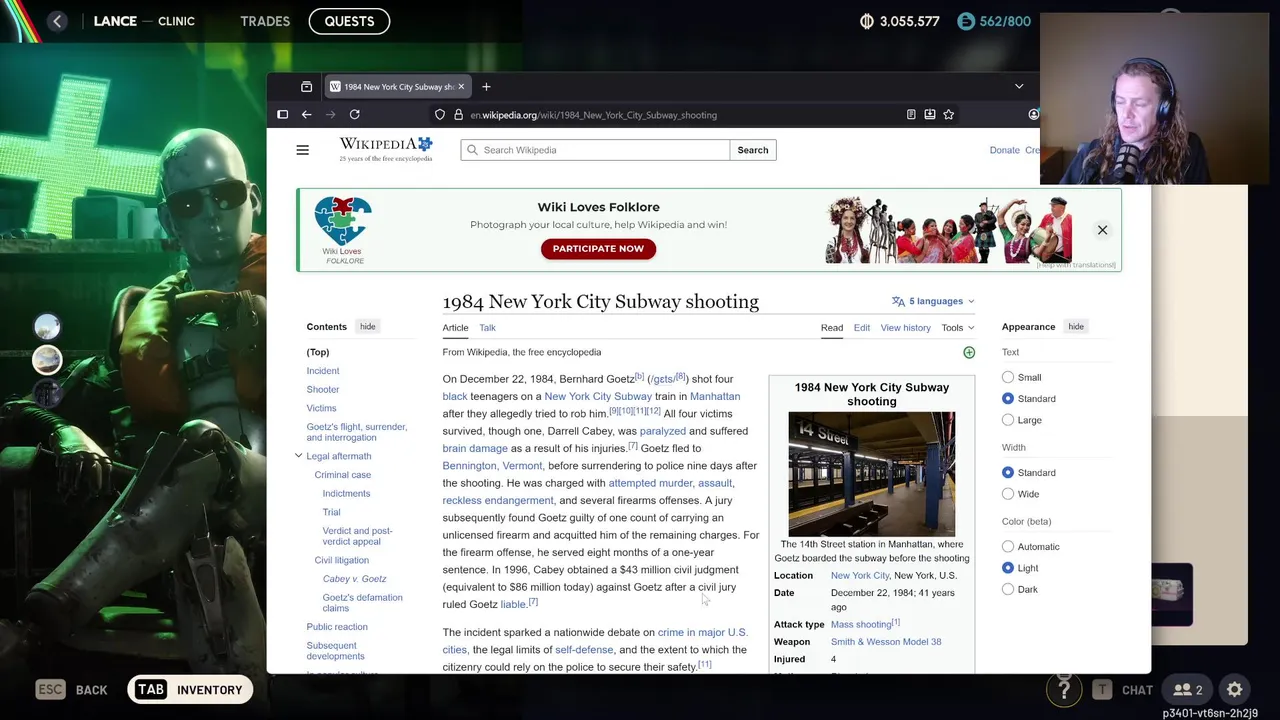This screenshot has width=1280, height=720.
Task: Click the Wikipedia logo
Action: [386, 150]
